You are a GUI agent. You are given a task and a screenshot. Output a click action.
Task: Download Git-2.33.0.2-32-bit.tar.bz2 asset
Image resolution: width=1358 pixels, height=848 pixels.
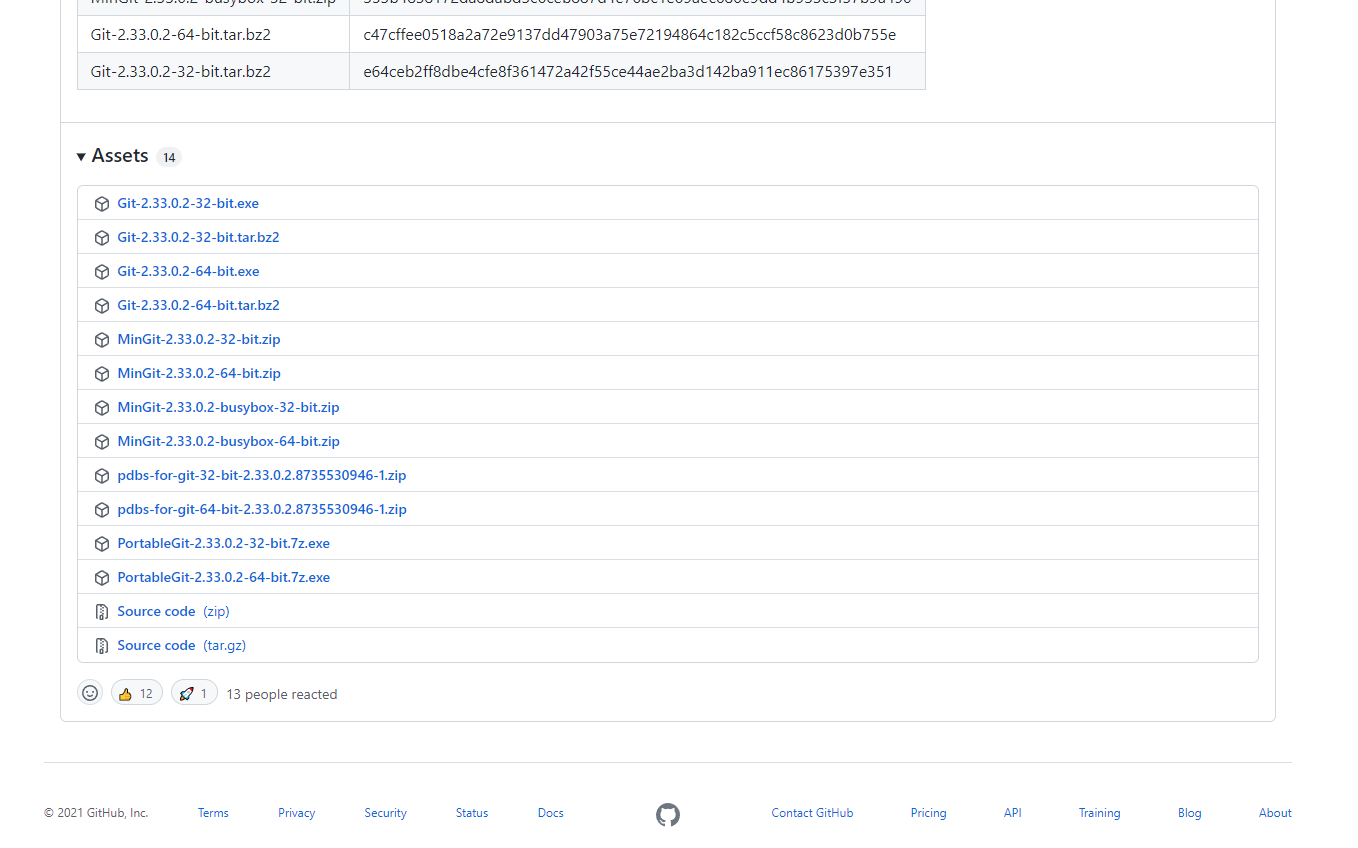(x=198, y=237)
